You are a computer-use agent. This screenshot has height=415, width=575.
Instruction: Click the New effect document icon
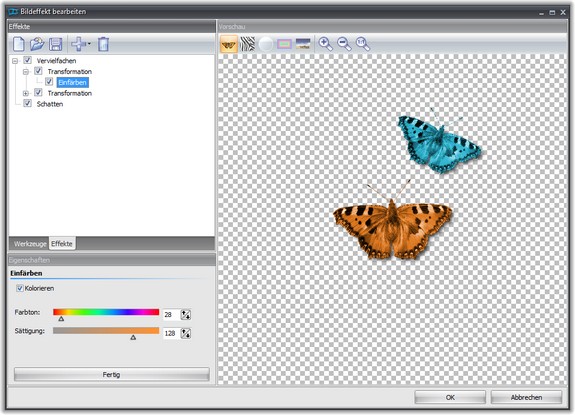[x=18, y=44]
